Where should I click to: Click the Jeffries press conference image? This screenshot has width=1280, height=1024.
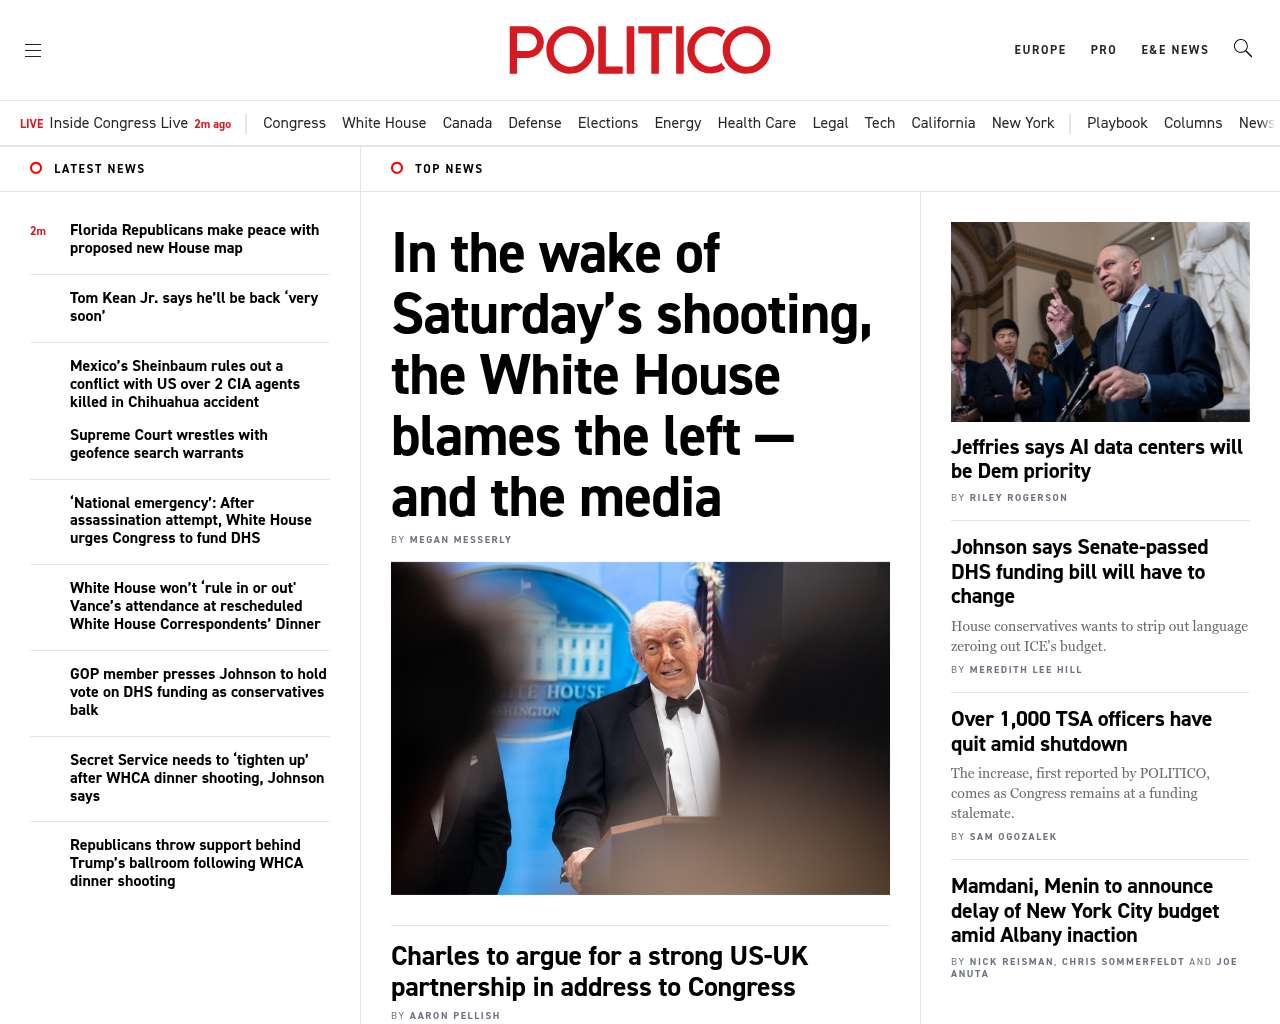[1100, 321]
